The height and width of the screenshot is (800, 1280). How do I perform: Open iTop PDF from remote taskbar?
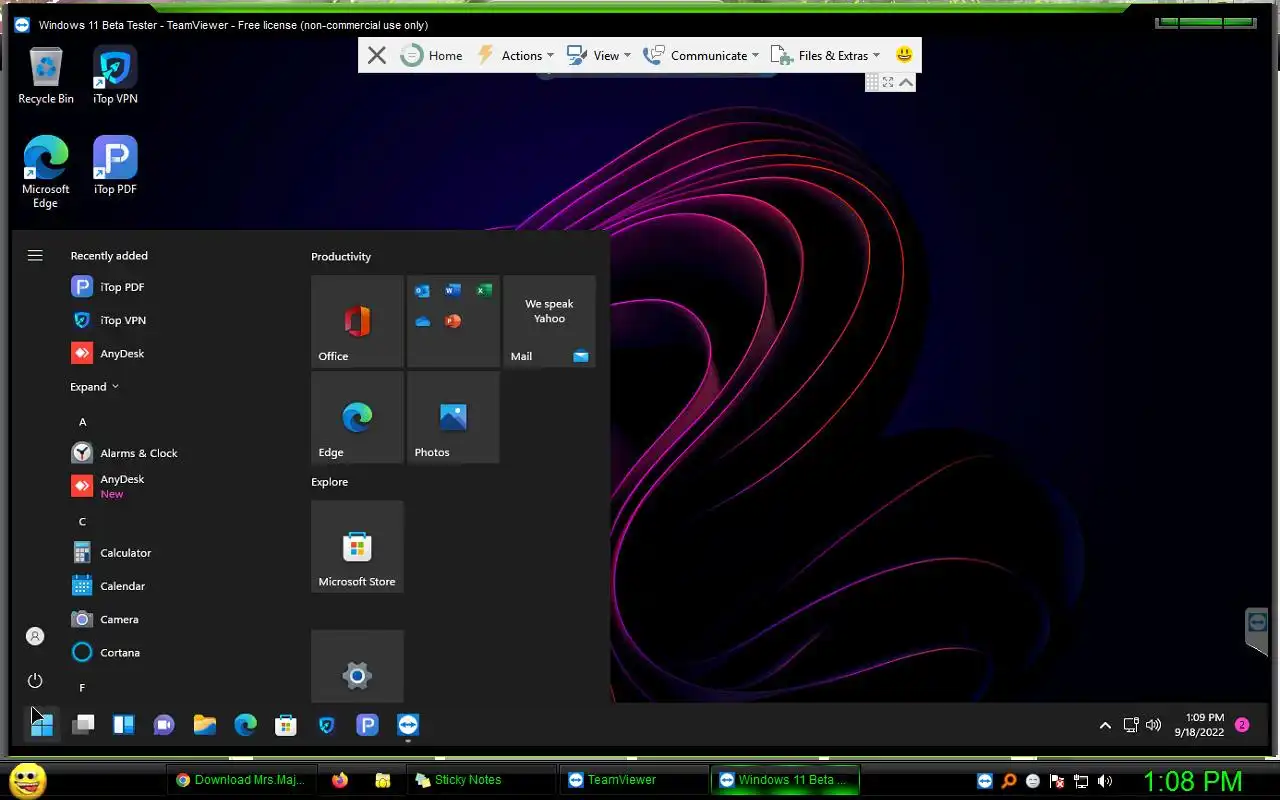367,725
